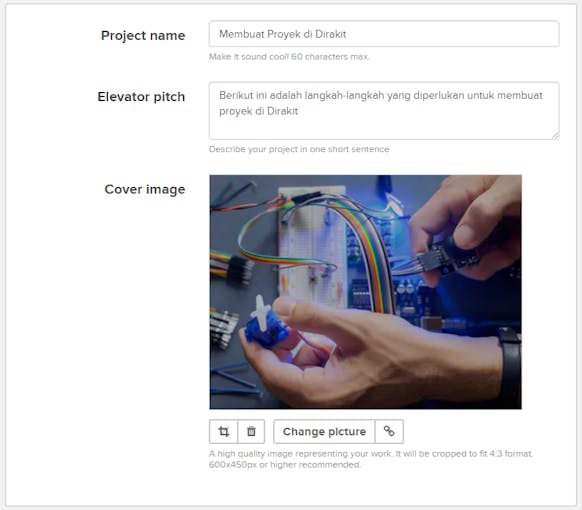Select the cover image preview

(x=365, y=292)
